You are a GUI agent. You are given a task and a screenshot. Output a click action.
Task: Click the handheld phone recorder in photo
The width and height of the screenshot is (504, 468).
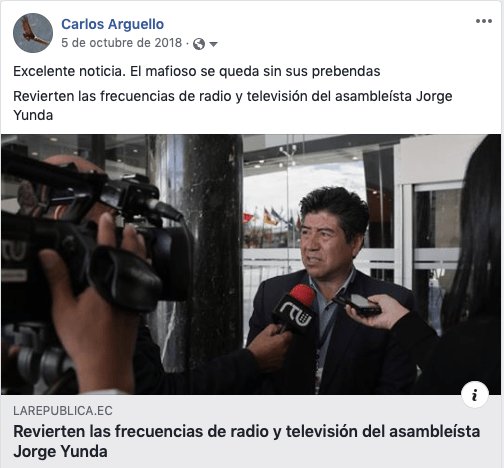tap(357, 304)
